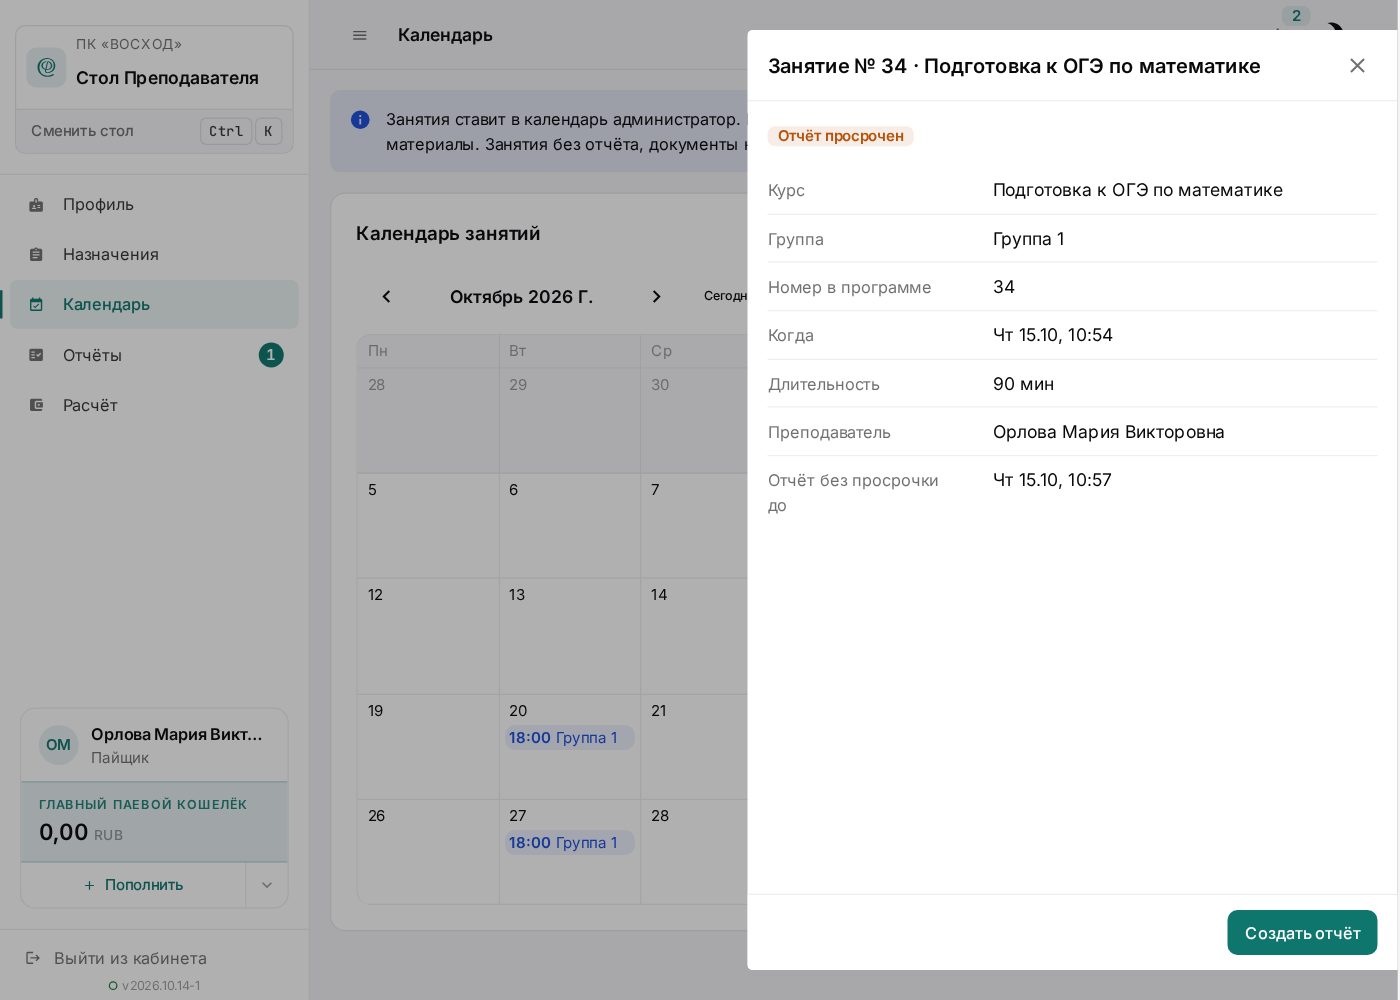Screen dimensions: 1400x1000
Task: Go to previous month in calendar
Action: [387, 297]
